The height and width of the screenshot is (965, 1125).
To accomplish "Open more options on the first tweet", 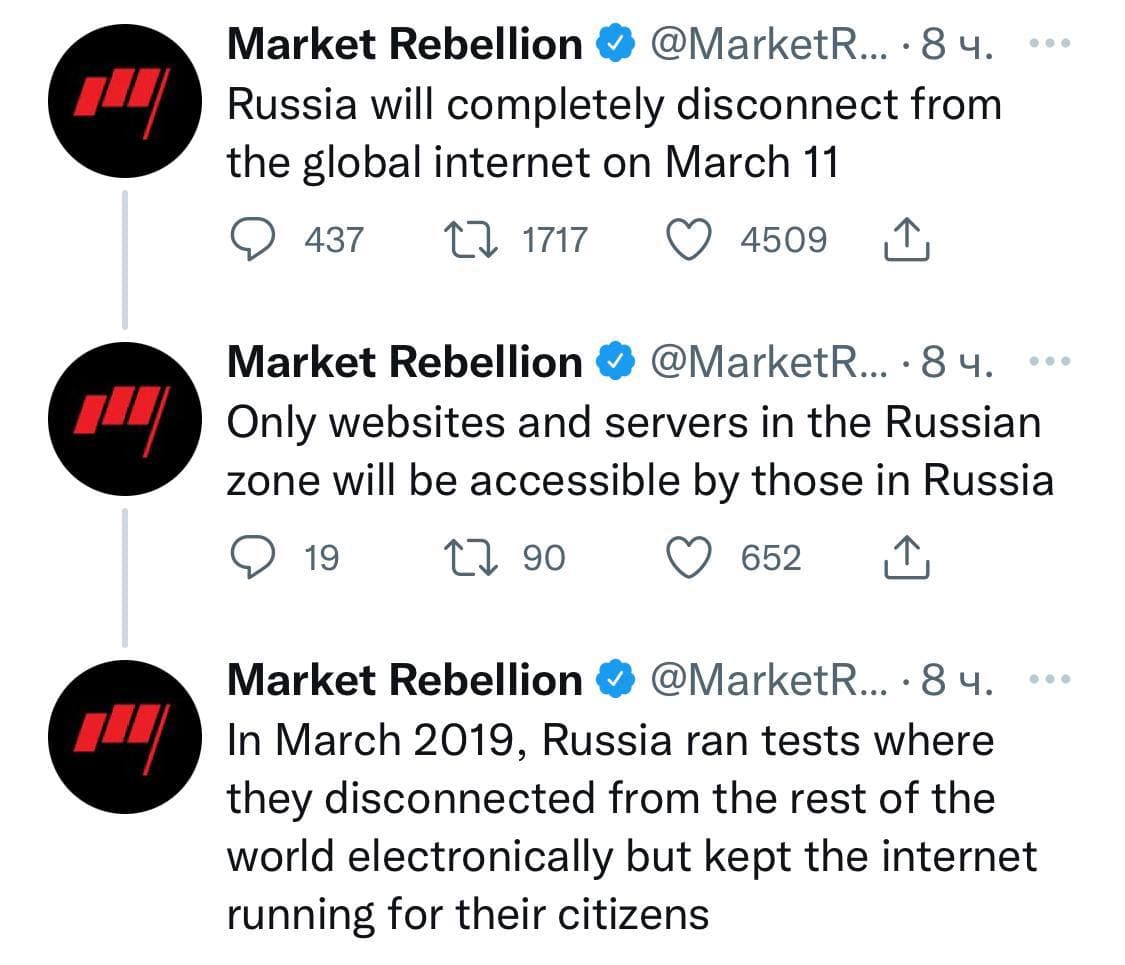I will point(1049,44).
